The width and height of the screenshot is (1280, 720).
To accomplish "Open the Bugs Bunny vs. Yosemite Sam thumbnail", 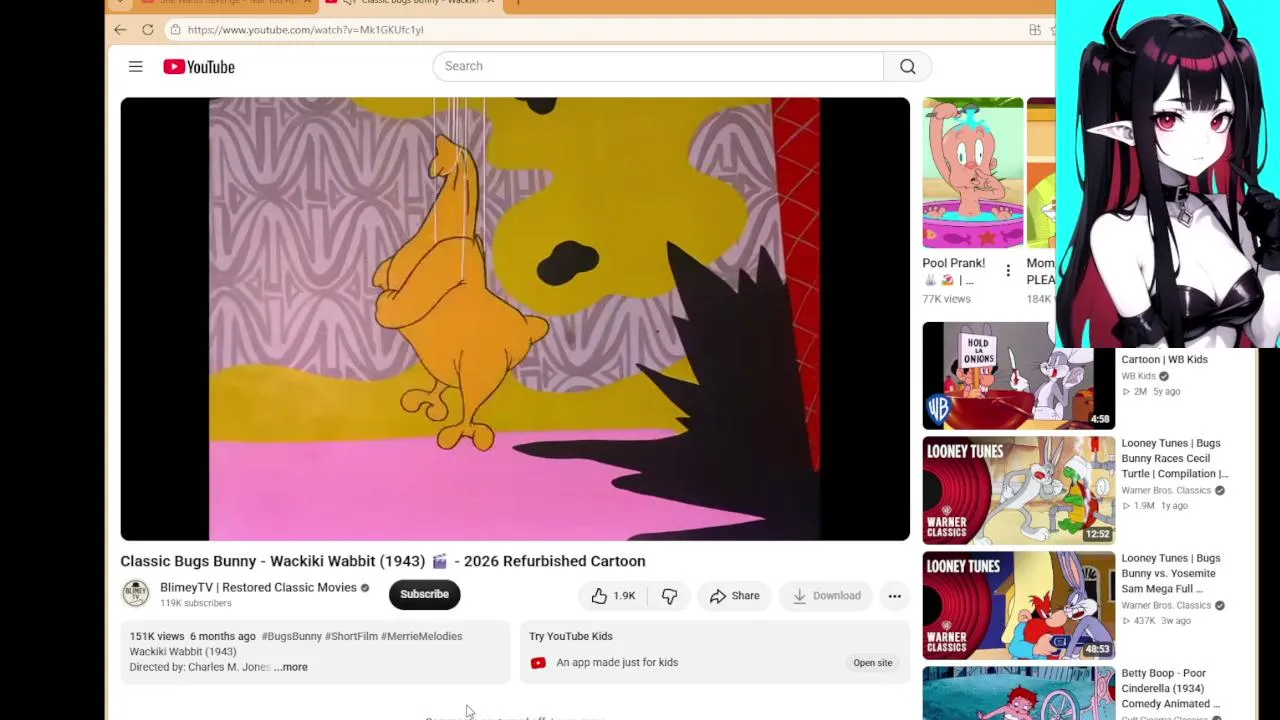I will point(1018,605).
